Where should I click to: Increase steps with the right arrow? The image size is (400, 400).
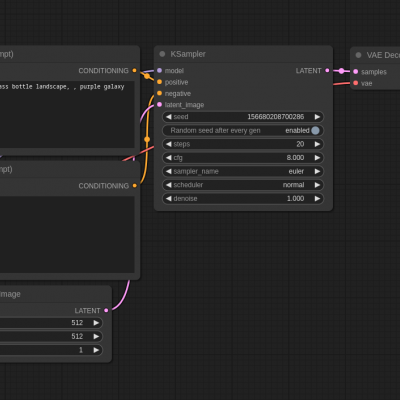(317, 144)
